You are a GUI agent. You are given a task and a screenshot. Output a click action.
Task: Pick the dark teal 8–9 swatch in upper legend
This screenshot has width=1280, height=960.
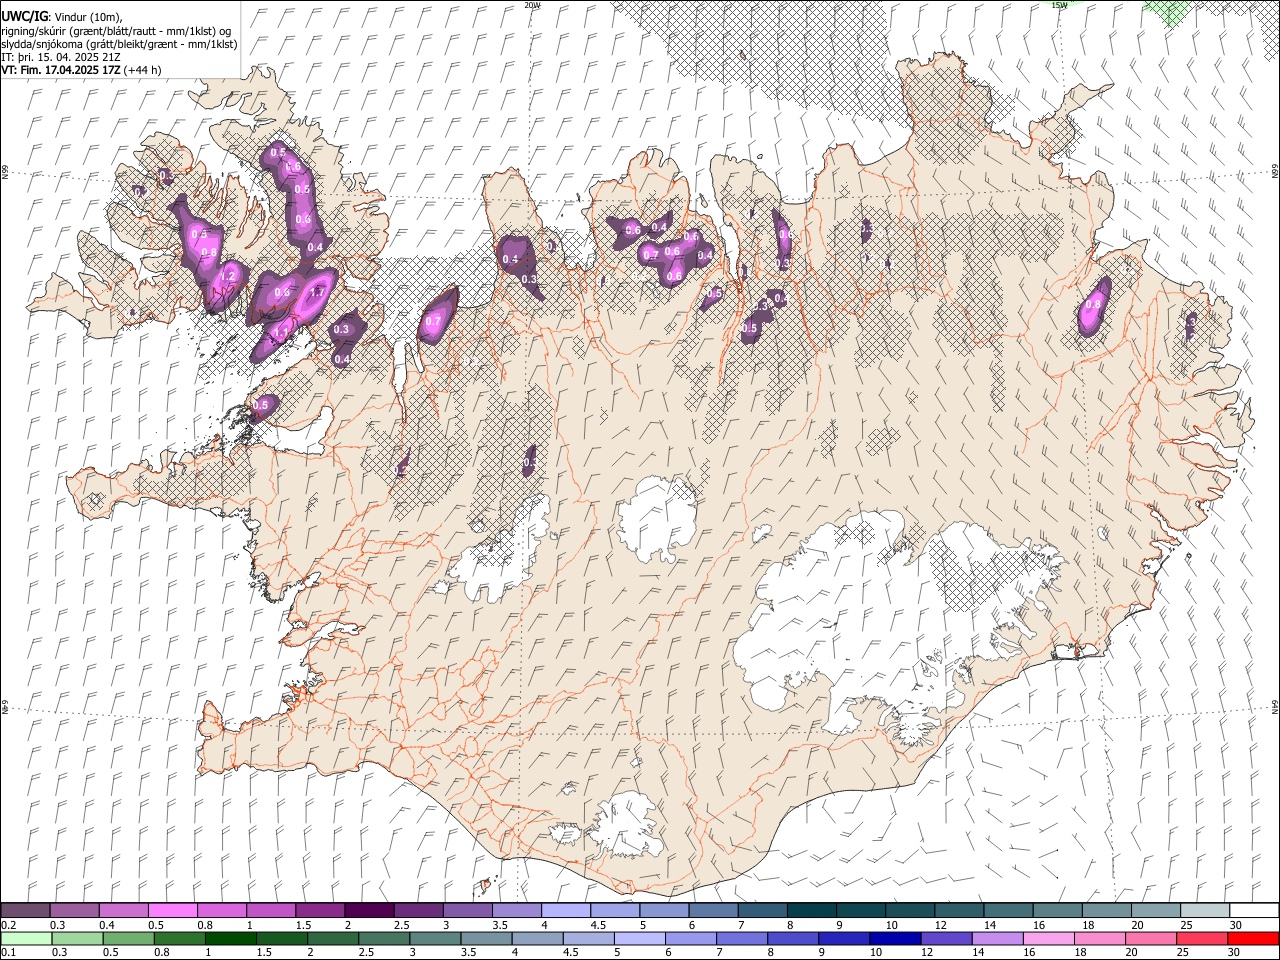coord(810,910)
